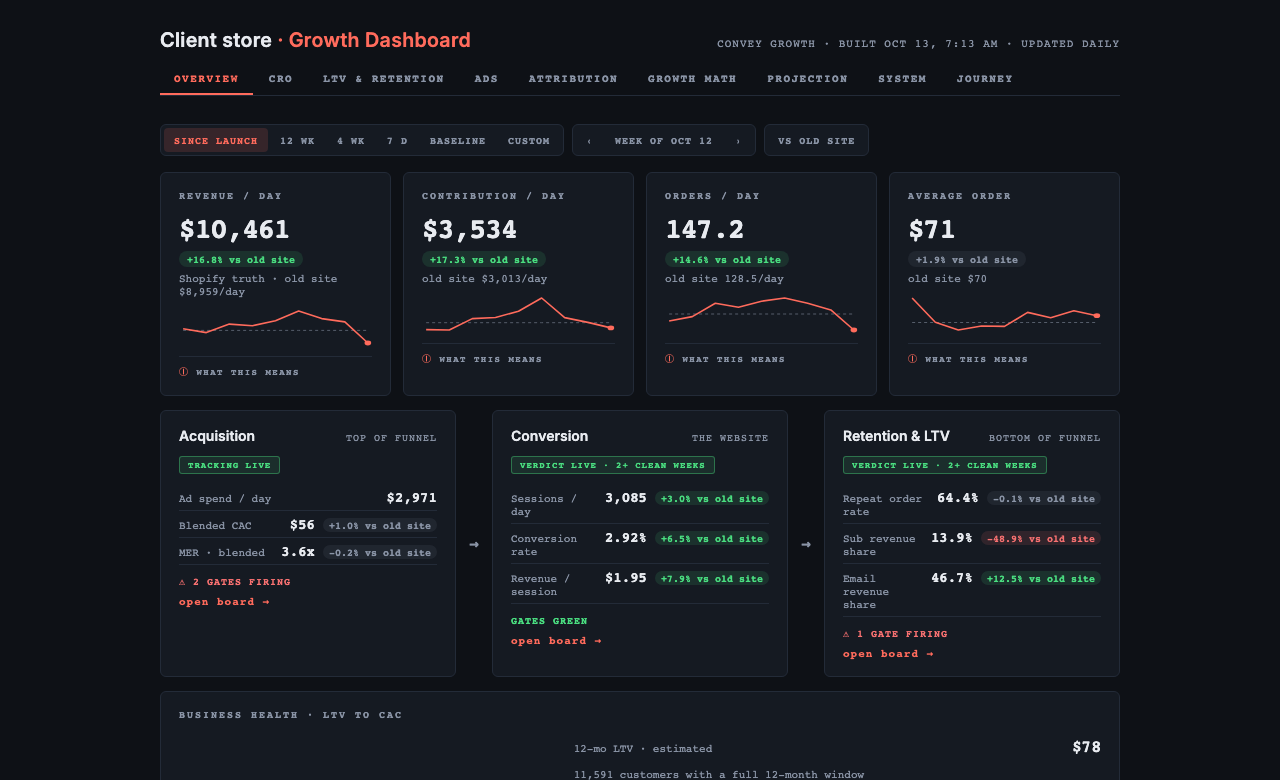Viewport: 1280px width, 780px height.
Task: Click the 1 Gate Firing warning
Action: point(895,634)
